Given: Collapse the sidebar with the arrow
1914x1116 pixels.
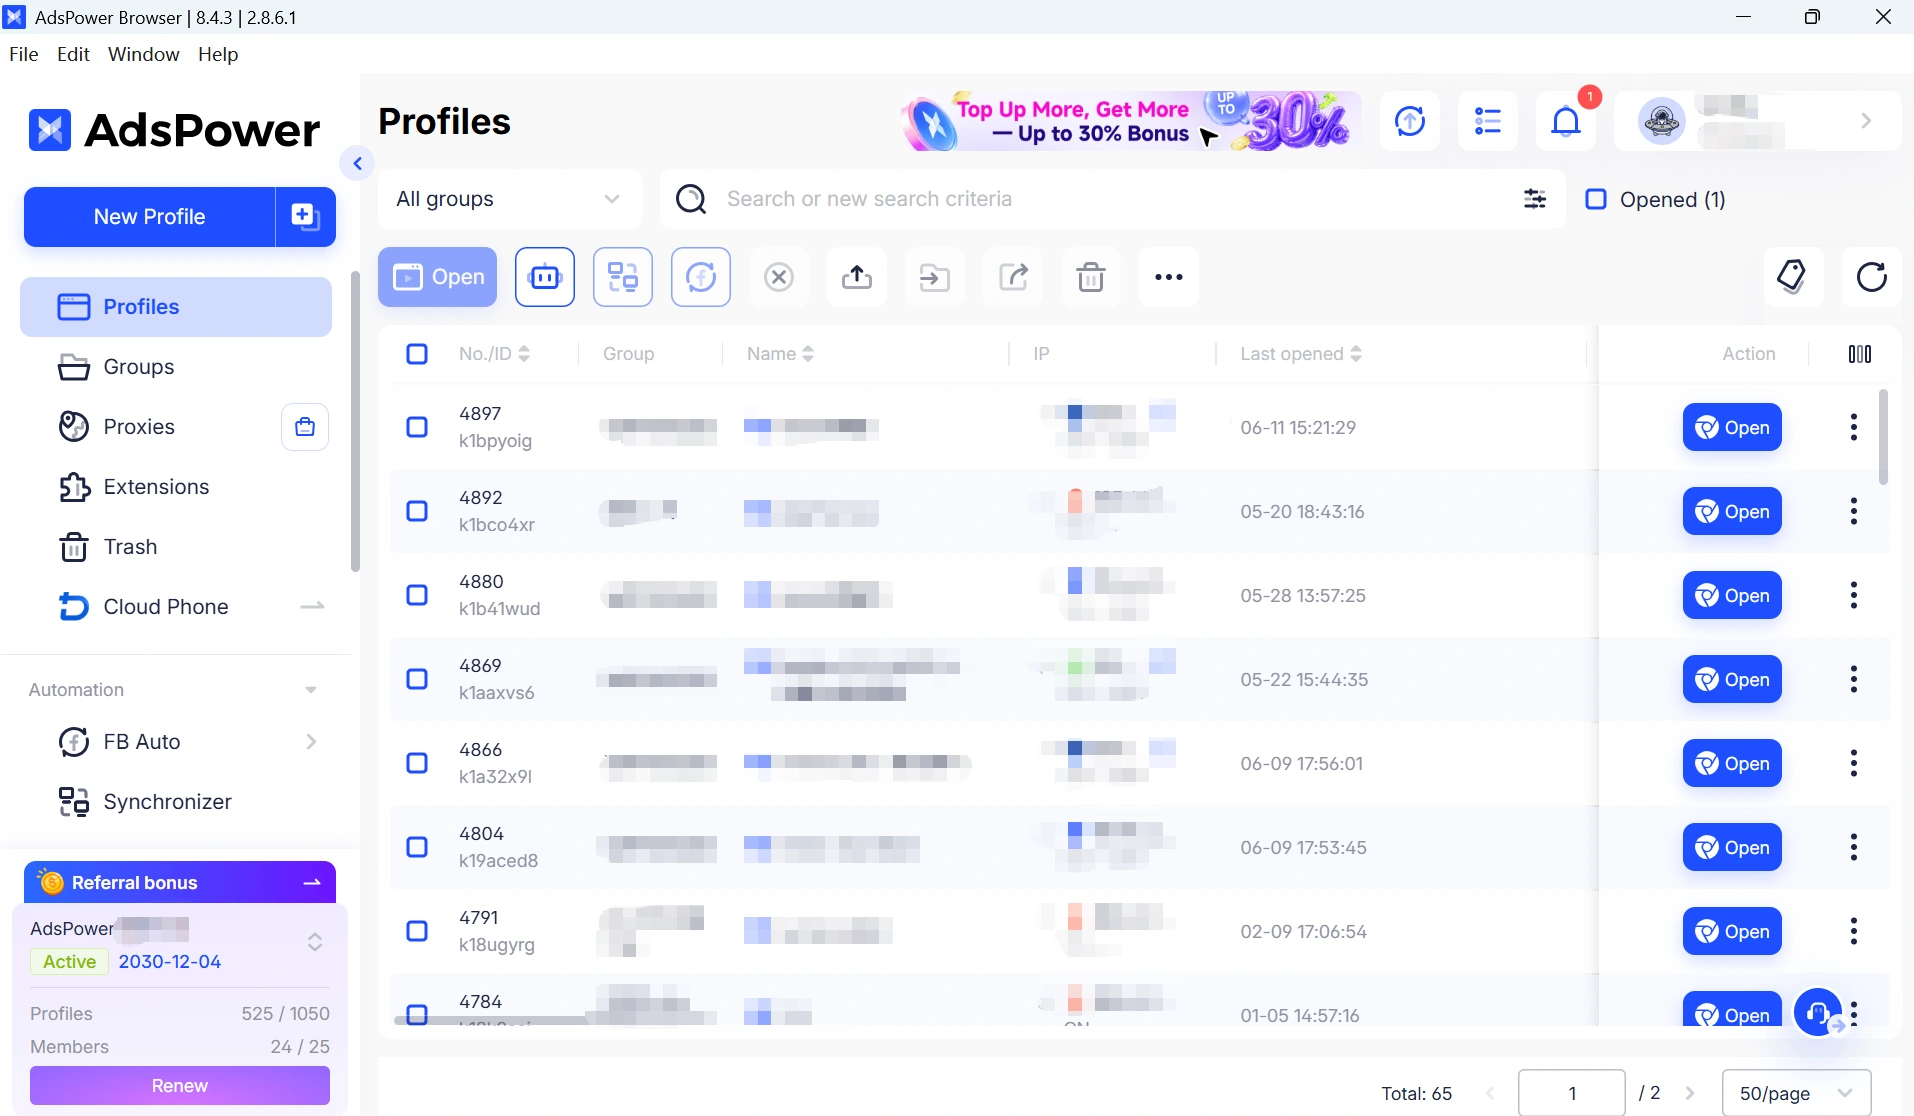Looking at the screenshot, I should click(x=357, y=163).
